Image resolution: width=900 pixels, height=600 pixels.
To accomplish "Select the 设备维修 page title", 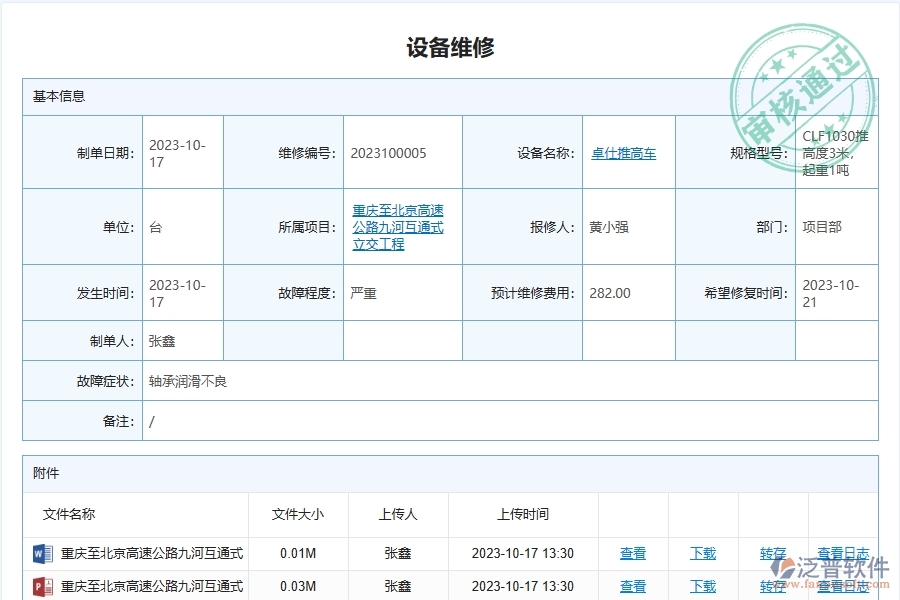I will 452,45.
